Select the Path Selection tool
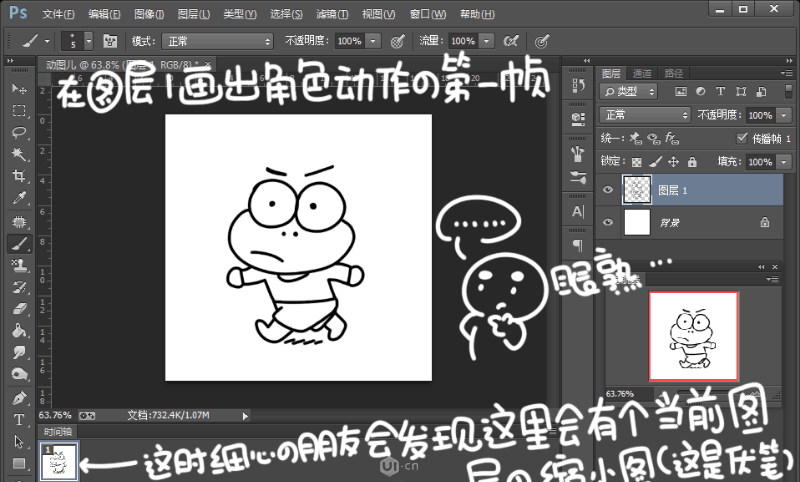The width and height of the screenshot is (800, 482). pyautogui.click(x=19, y=442)
